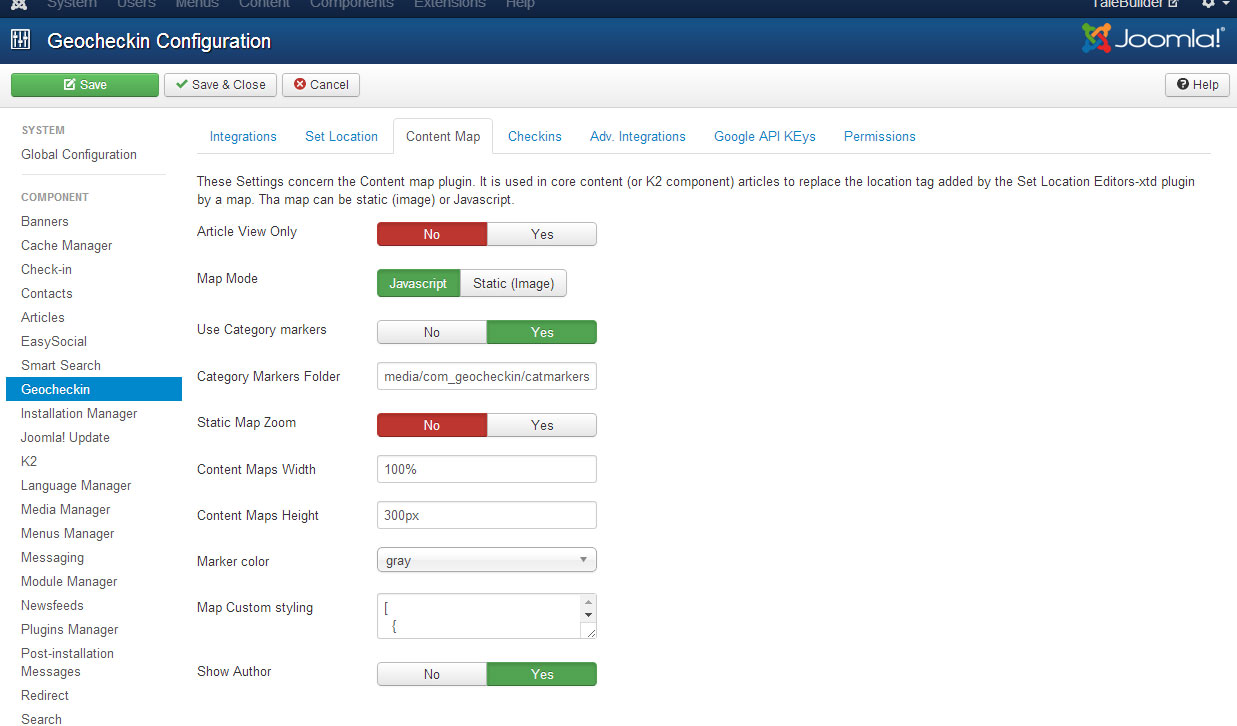Switch to the Integrations tab
The width and height of the screenshot is (1237, 726).
click(243, 137)
